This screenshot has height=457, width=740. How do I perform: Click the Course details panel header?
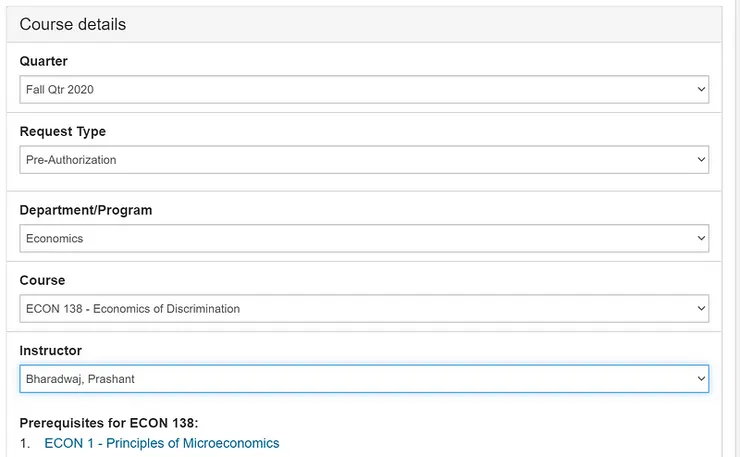point(73,24)
